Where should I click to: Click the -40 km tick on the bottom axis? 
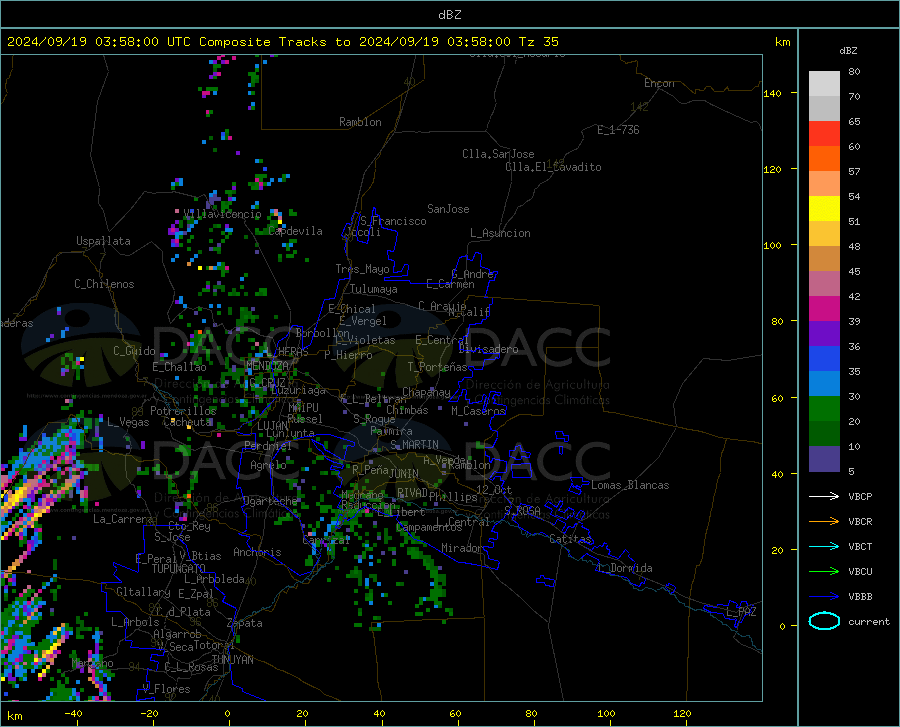[x=73, y=714]
